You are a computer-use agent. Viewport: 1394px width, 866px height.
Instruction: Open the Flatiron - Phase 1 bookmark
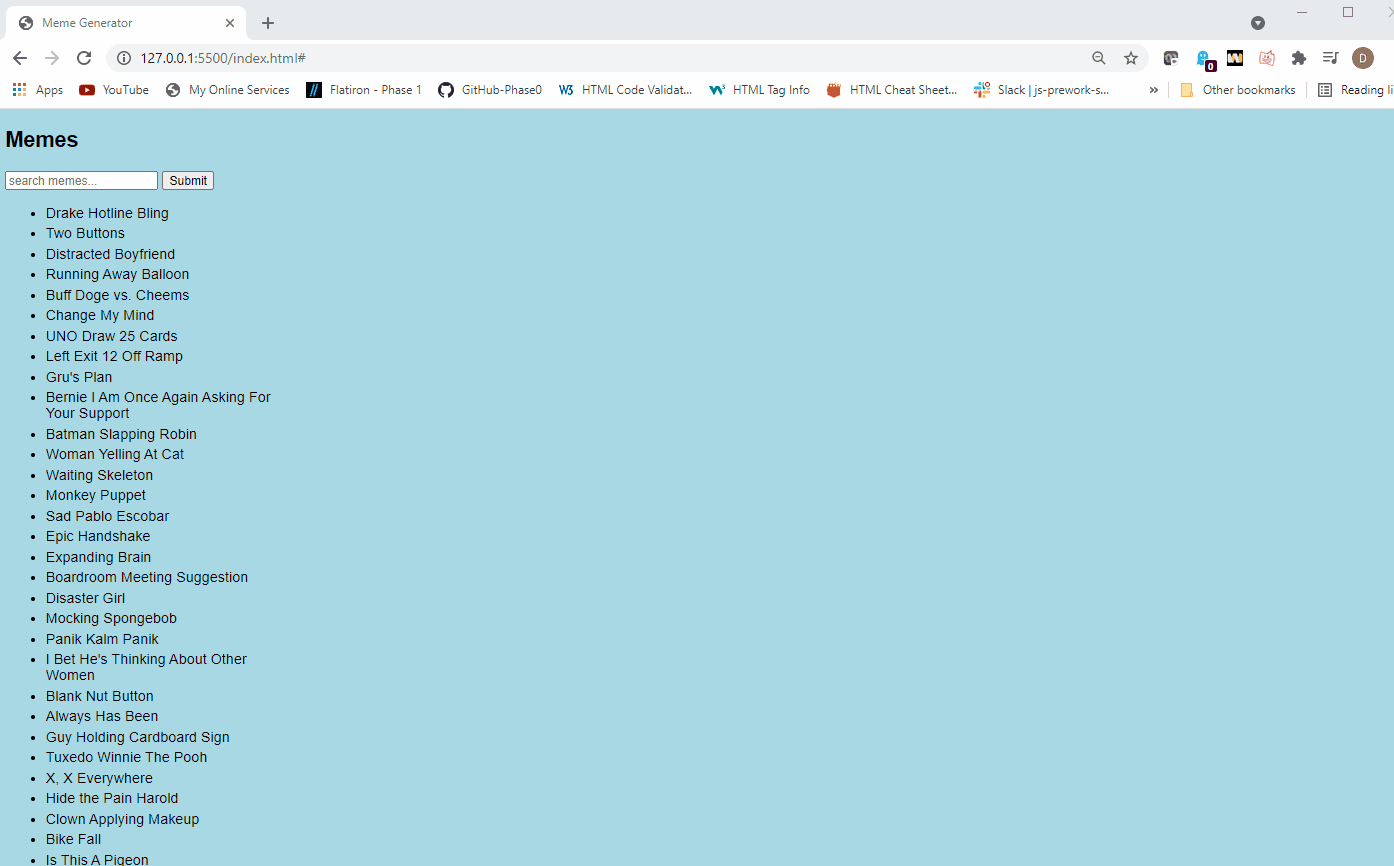[x=364, y=90]
